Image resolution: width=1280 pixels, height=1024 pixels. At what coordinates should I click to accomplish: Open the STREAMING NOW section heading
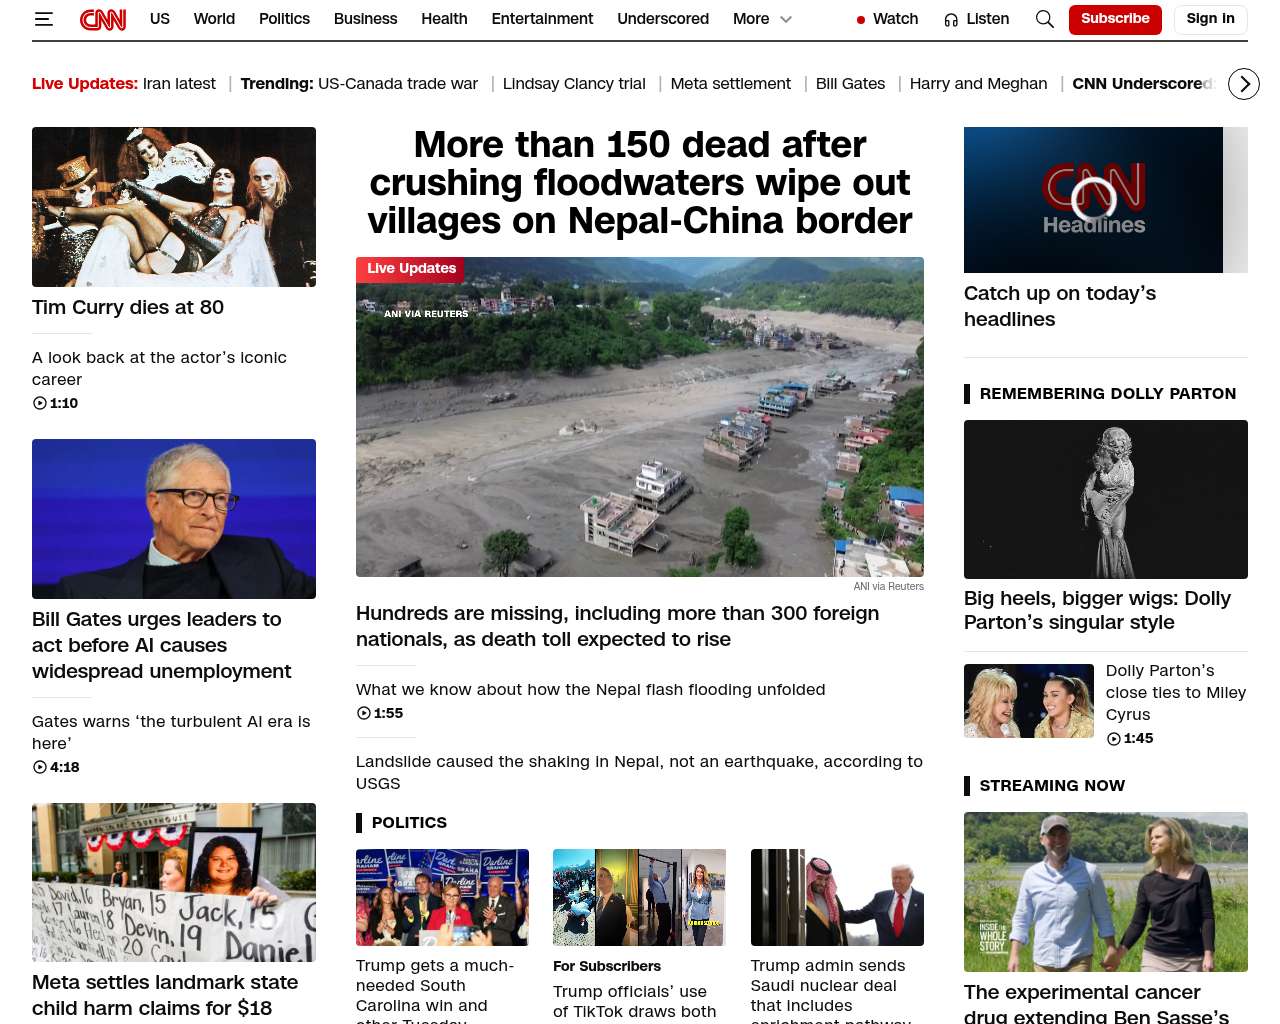1052,786
